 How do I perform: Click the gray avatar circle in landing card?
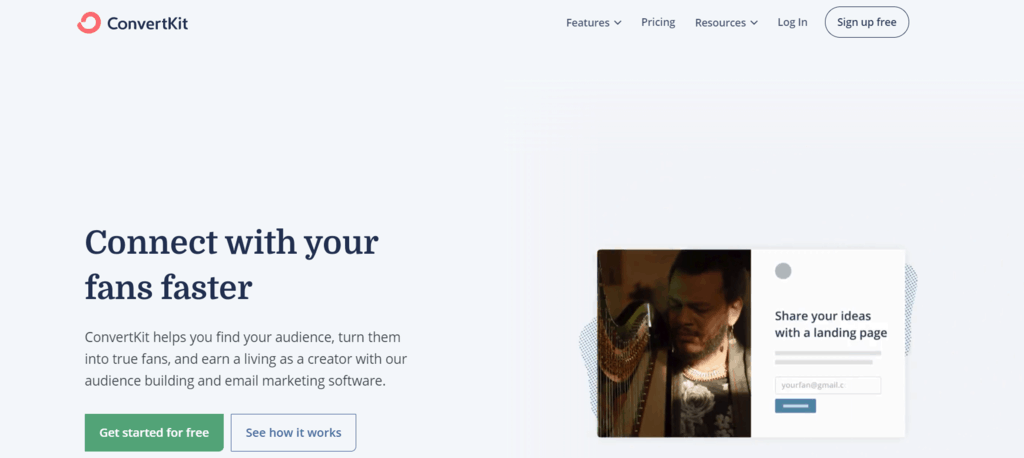tap(783, 271)
